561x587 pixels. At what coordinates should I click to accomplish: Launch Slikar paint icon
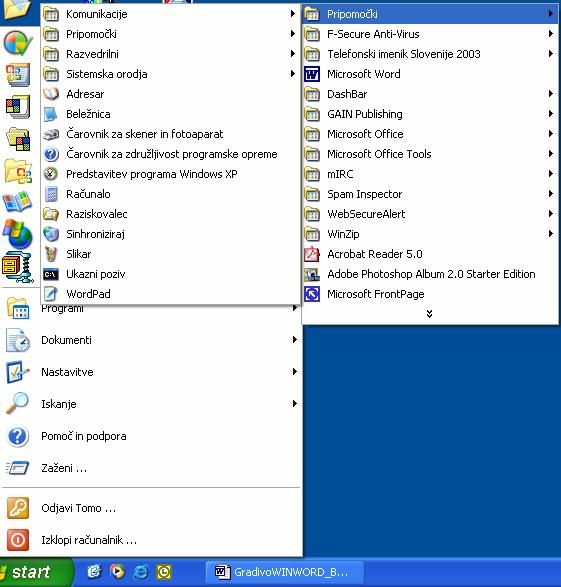click(x=51, y=254)
